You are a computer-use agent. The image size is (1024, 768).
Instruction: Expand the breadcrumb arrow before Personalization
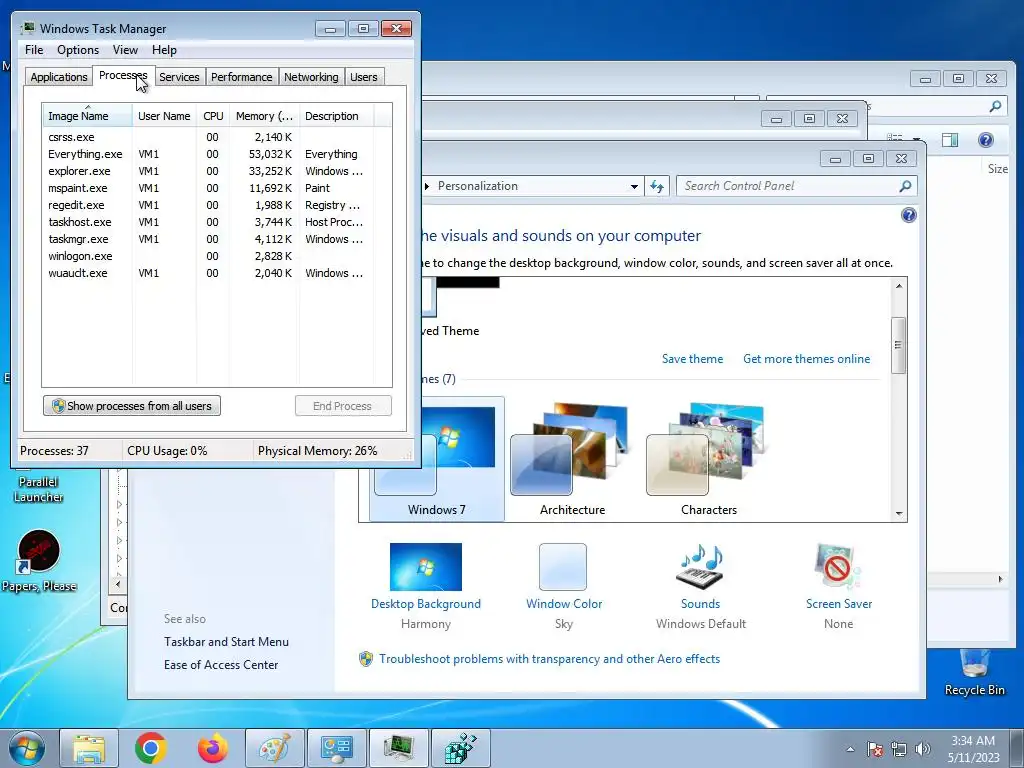tap(426, 186)
